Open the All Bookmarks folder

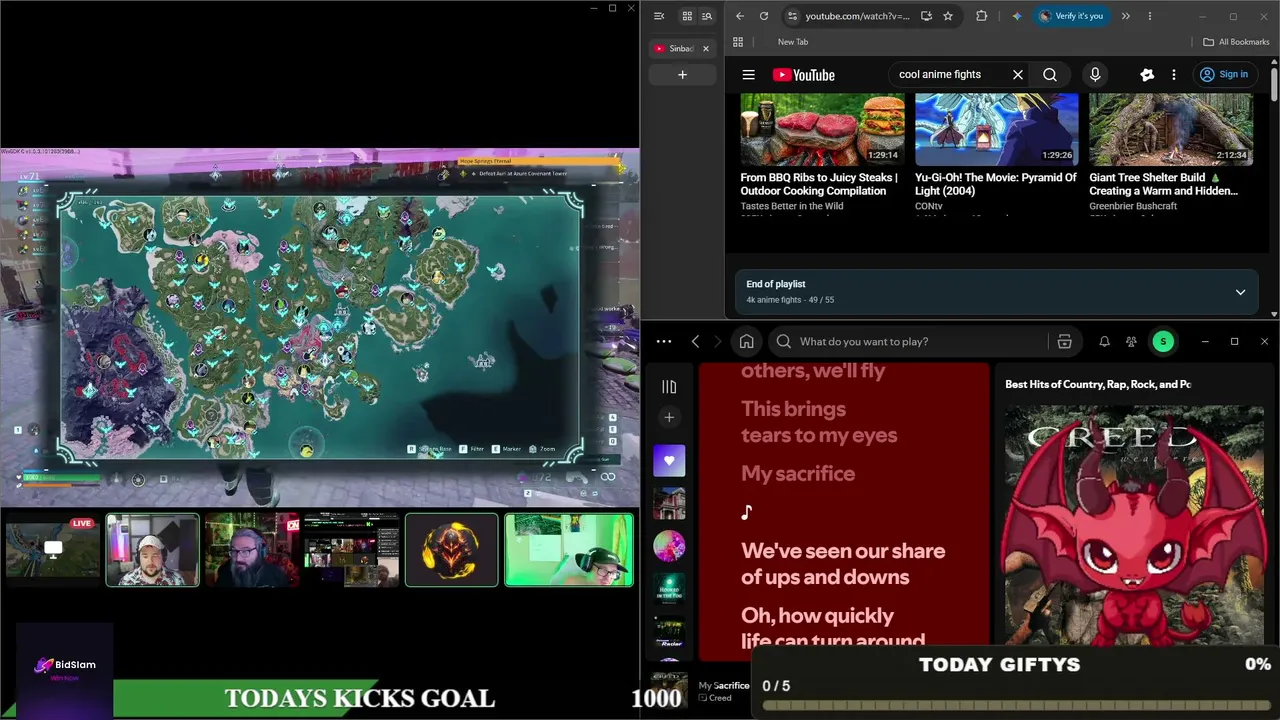click(x=1236, y=42)
